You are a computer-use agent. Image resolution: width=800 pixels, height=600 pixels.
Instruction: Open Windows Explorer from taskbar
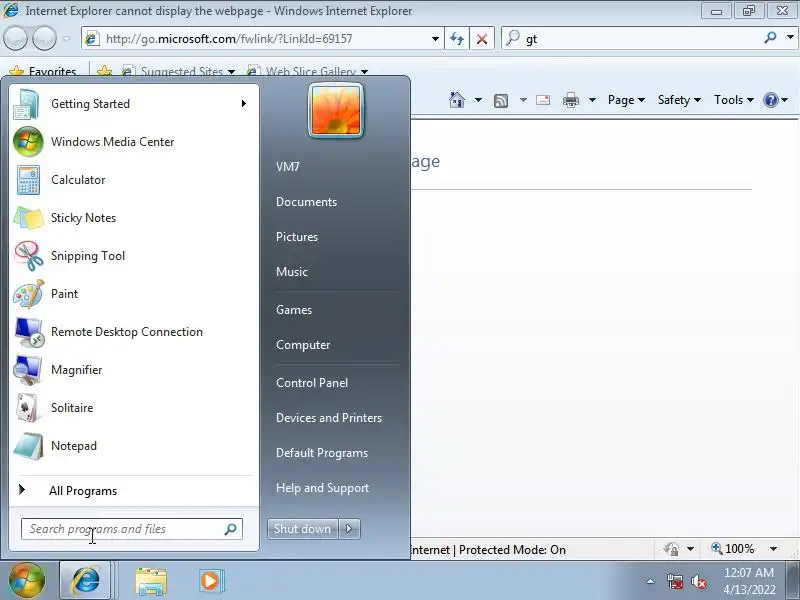[x=151, y=581]
